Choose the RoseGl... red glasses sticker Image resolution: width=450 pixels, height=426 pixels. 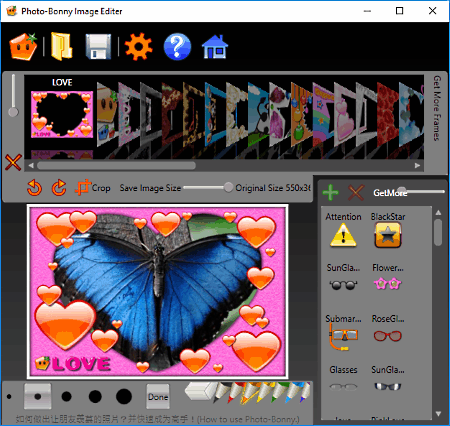(x=388, y=329)
